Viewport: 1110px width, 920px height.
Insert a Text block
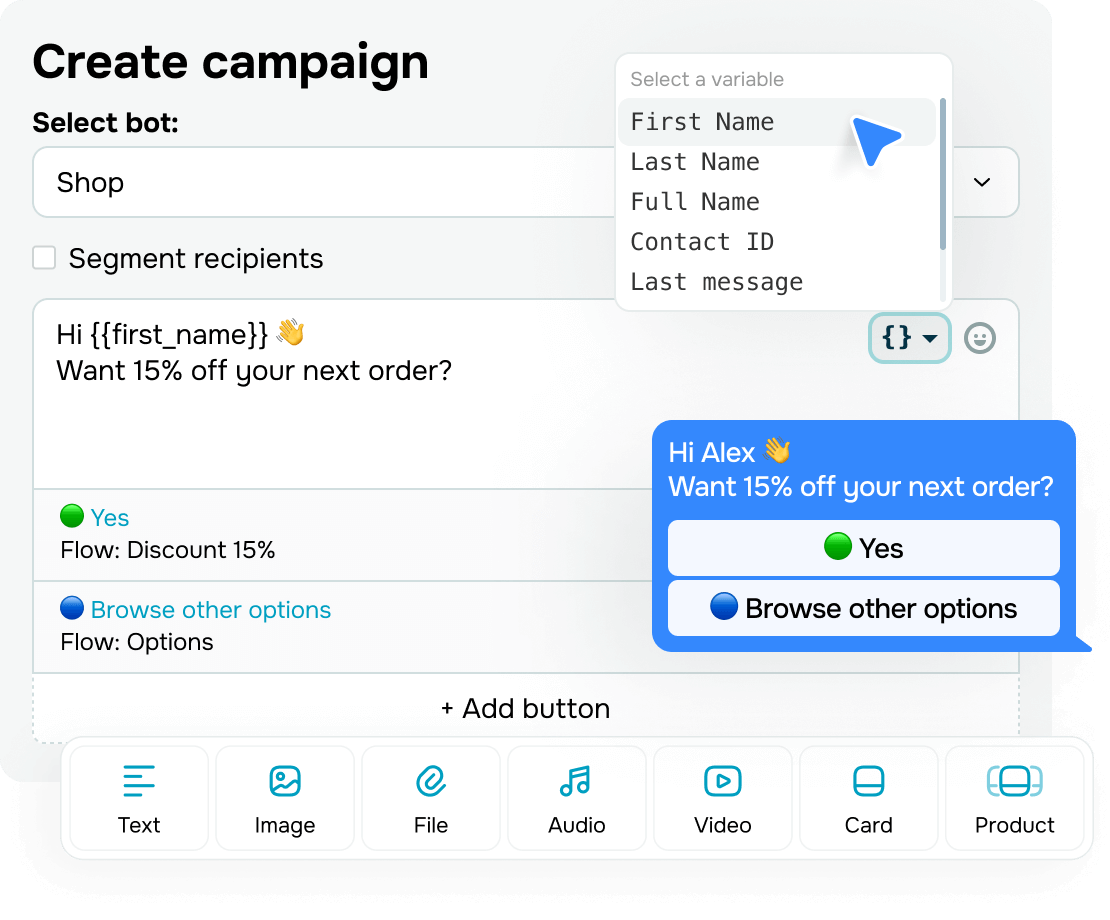(139, 798)
